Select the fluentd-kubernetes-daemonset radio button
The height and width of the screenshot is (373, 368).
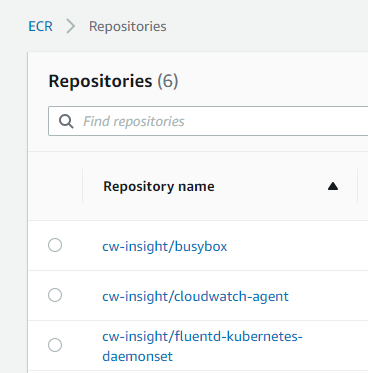click(x=55, y=345)
